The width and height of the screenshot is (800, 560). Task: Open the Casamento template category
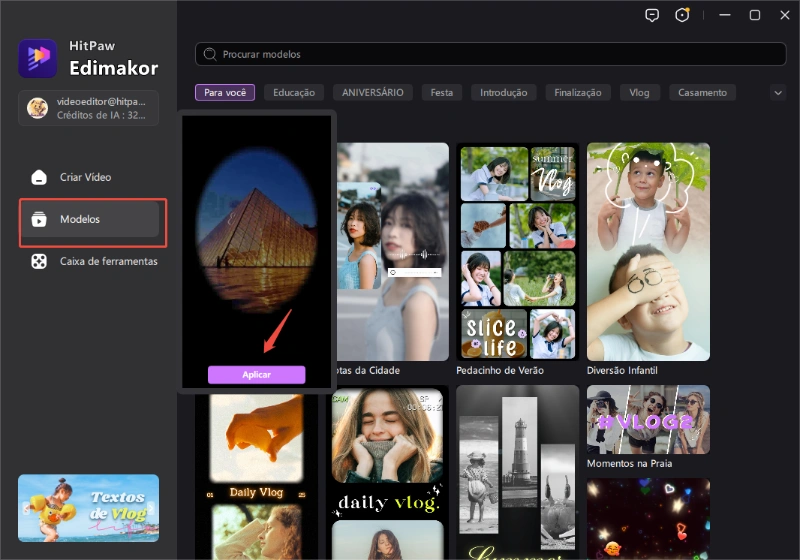click(702, 92)
